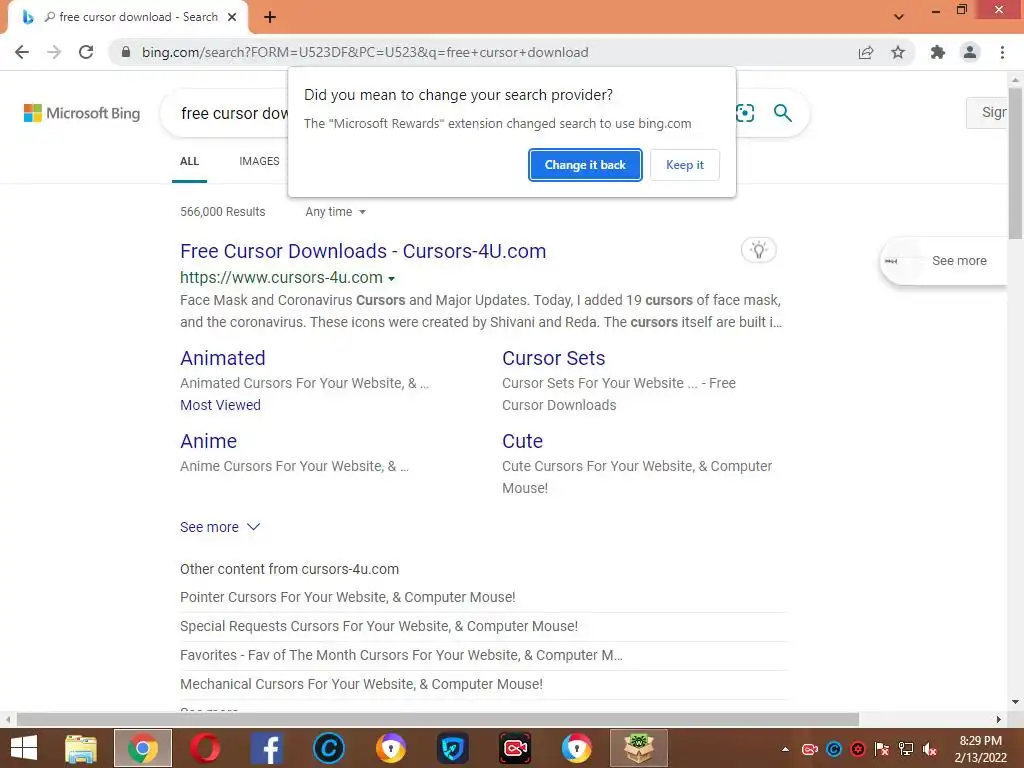Click the Bing visual search camera icon
The width and height of the screenshot is (1024, 768).
tap(744, 113)
